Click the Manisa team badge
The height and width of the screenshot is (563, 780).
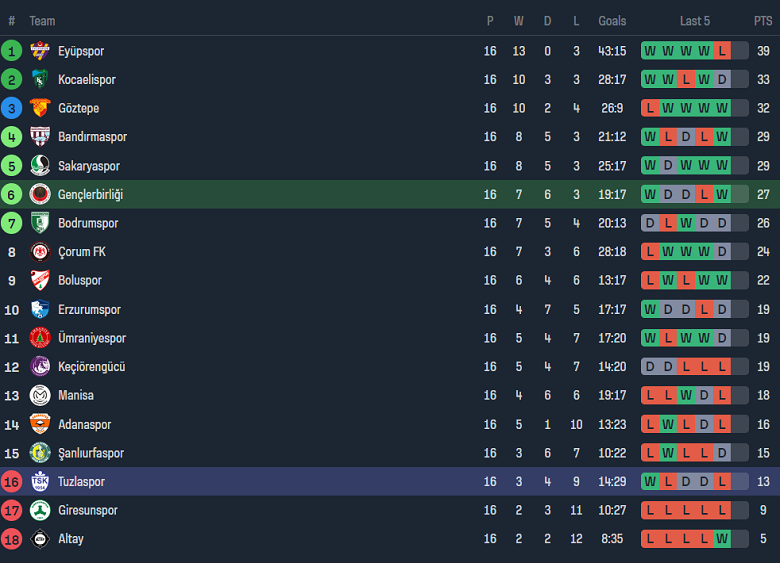40,395
